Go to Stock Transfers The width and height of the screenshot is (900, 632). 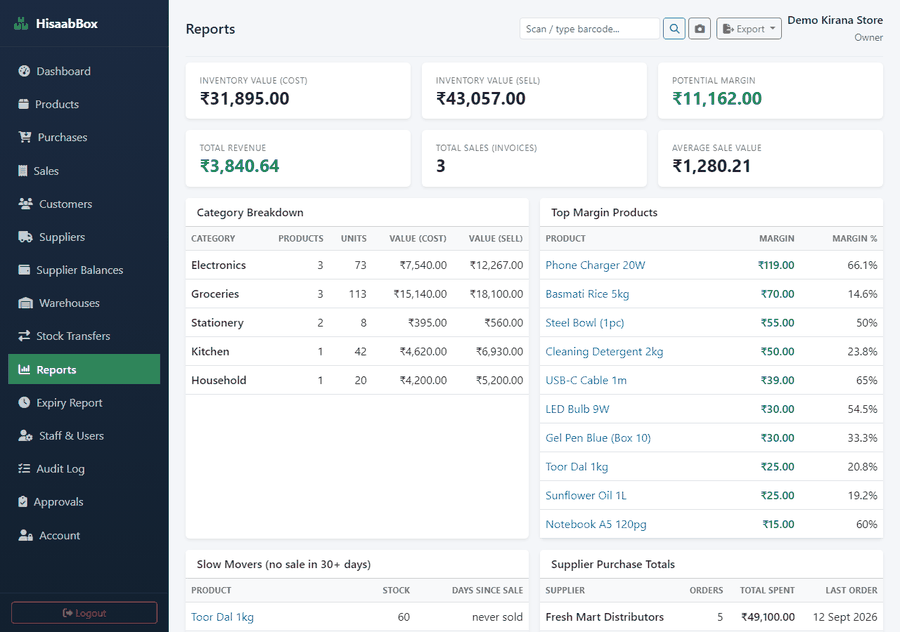tap(84, 336)
